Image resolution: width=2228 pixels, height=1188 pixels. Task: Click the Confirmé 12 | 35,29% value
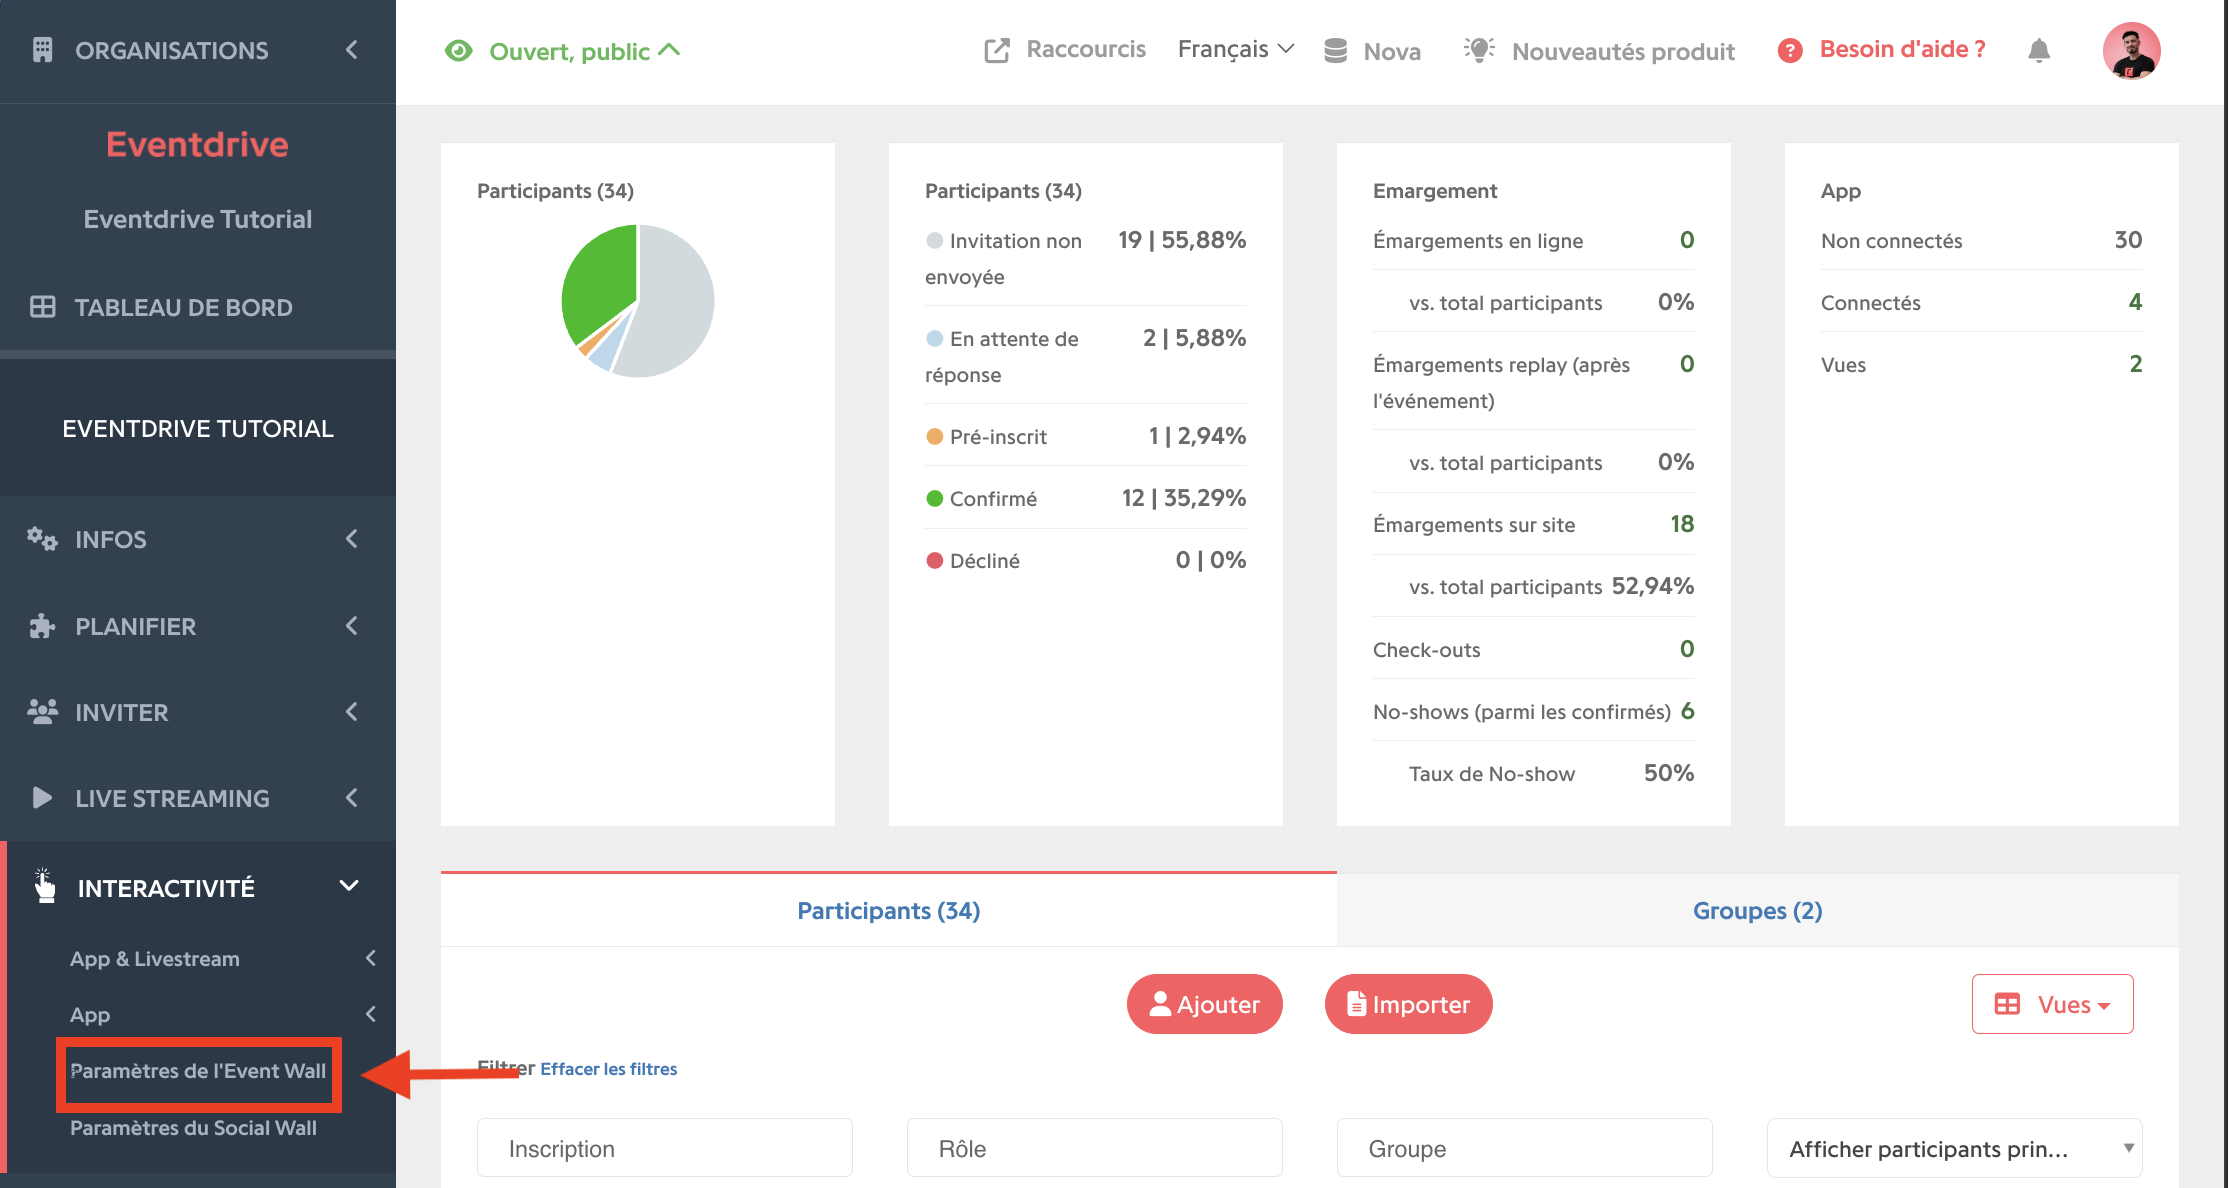[1184, 498]
